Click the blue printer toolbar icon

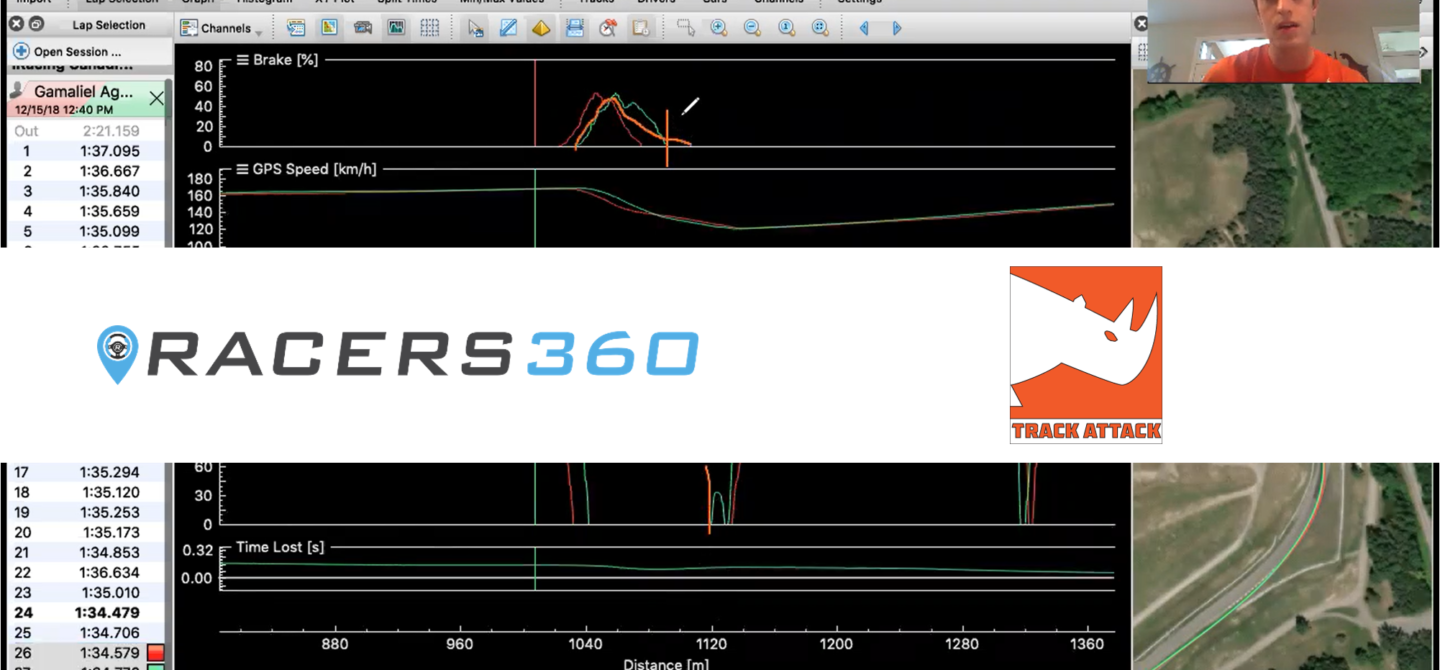pyautogui.click(x=575, y=28)
